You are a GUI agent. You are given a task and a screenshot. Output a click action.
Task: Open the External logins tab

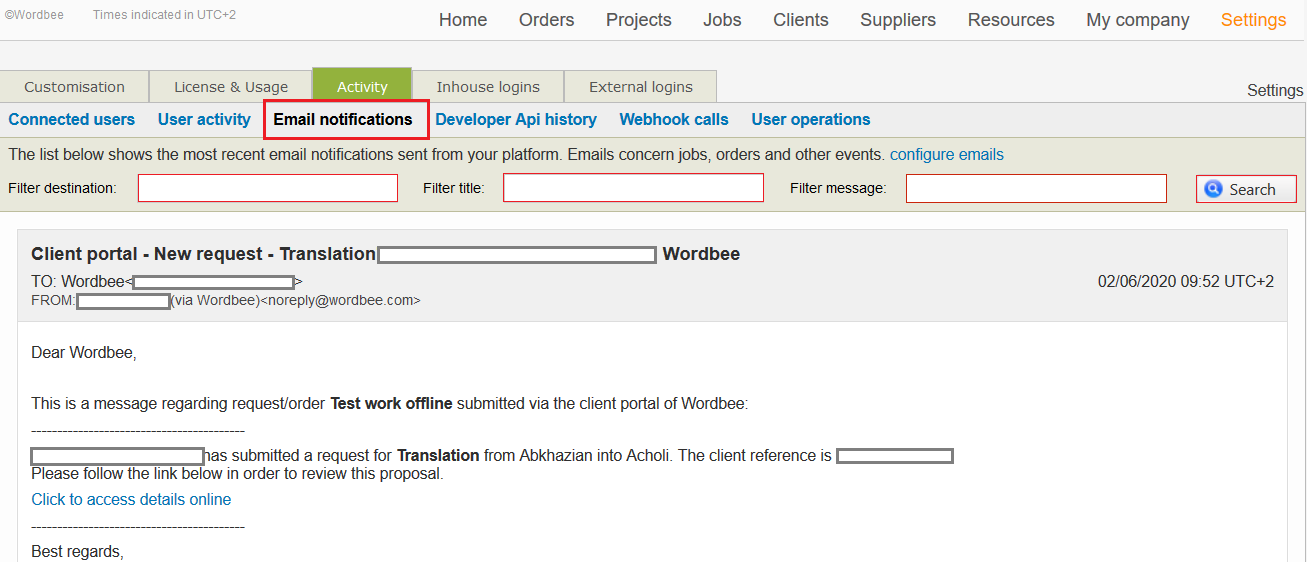[641, 87]
